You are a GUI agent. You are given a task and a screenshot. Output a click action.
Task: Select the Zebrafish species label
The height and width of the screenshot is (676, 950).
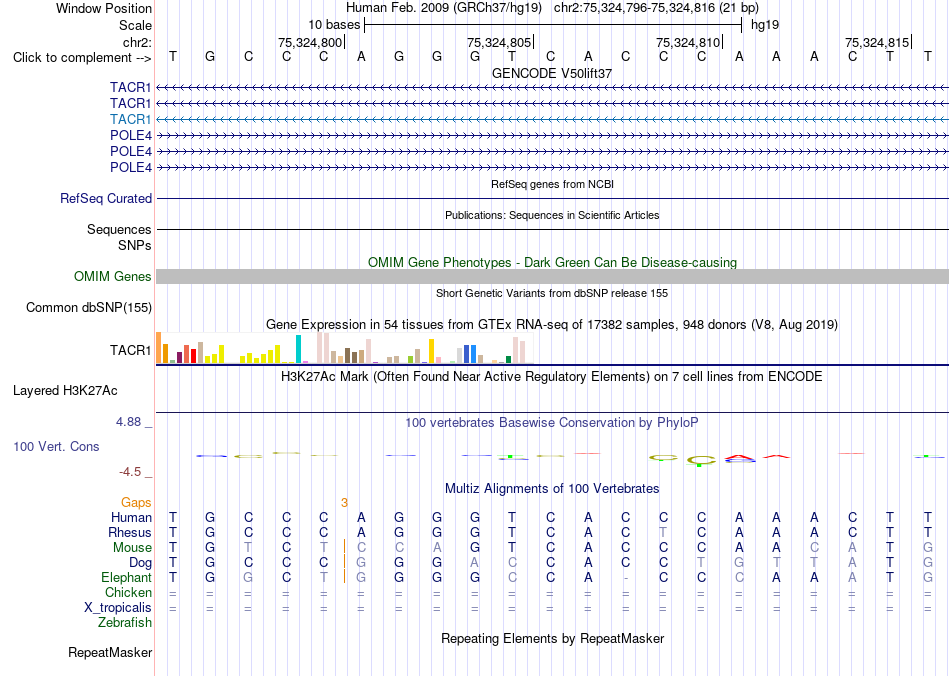(x=125, y=623)
